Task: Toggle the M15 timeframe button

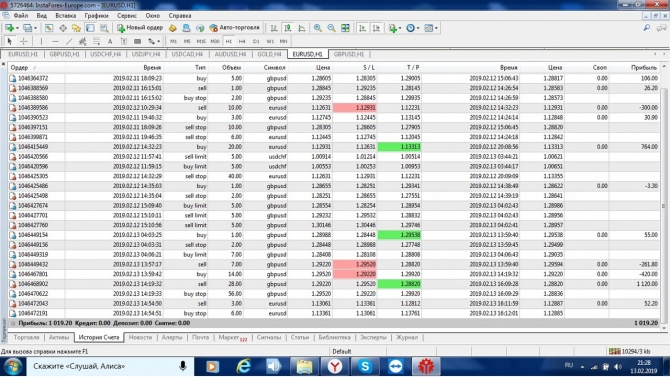Action: point(201,41)
